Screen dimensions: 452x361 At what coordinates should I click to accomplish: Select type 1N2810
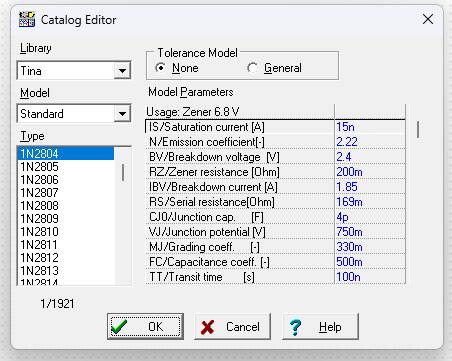66,232
